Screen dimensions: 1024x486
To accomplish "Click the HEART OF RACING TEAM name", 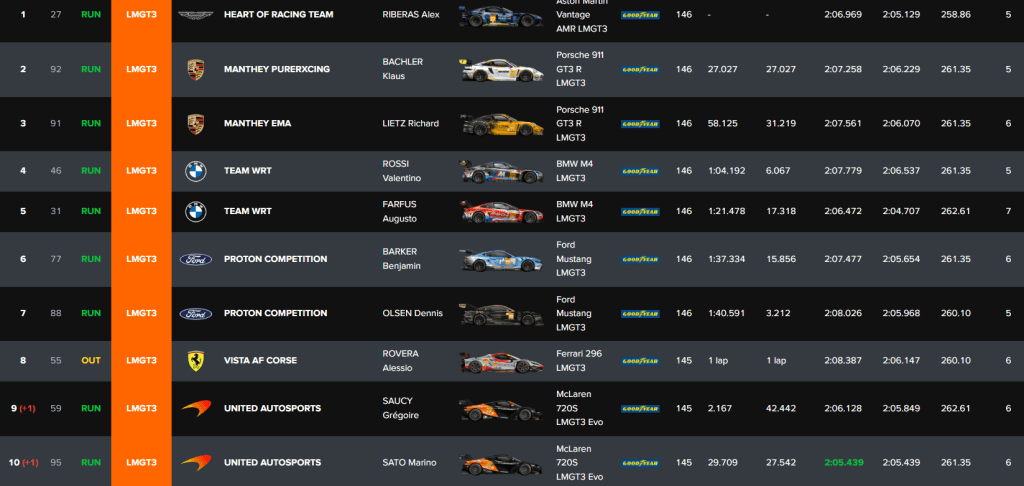I will click(278, 14).
